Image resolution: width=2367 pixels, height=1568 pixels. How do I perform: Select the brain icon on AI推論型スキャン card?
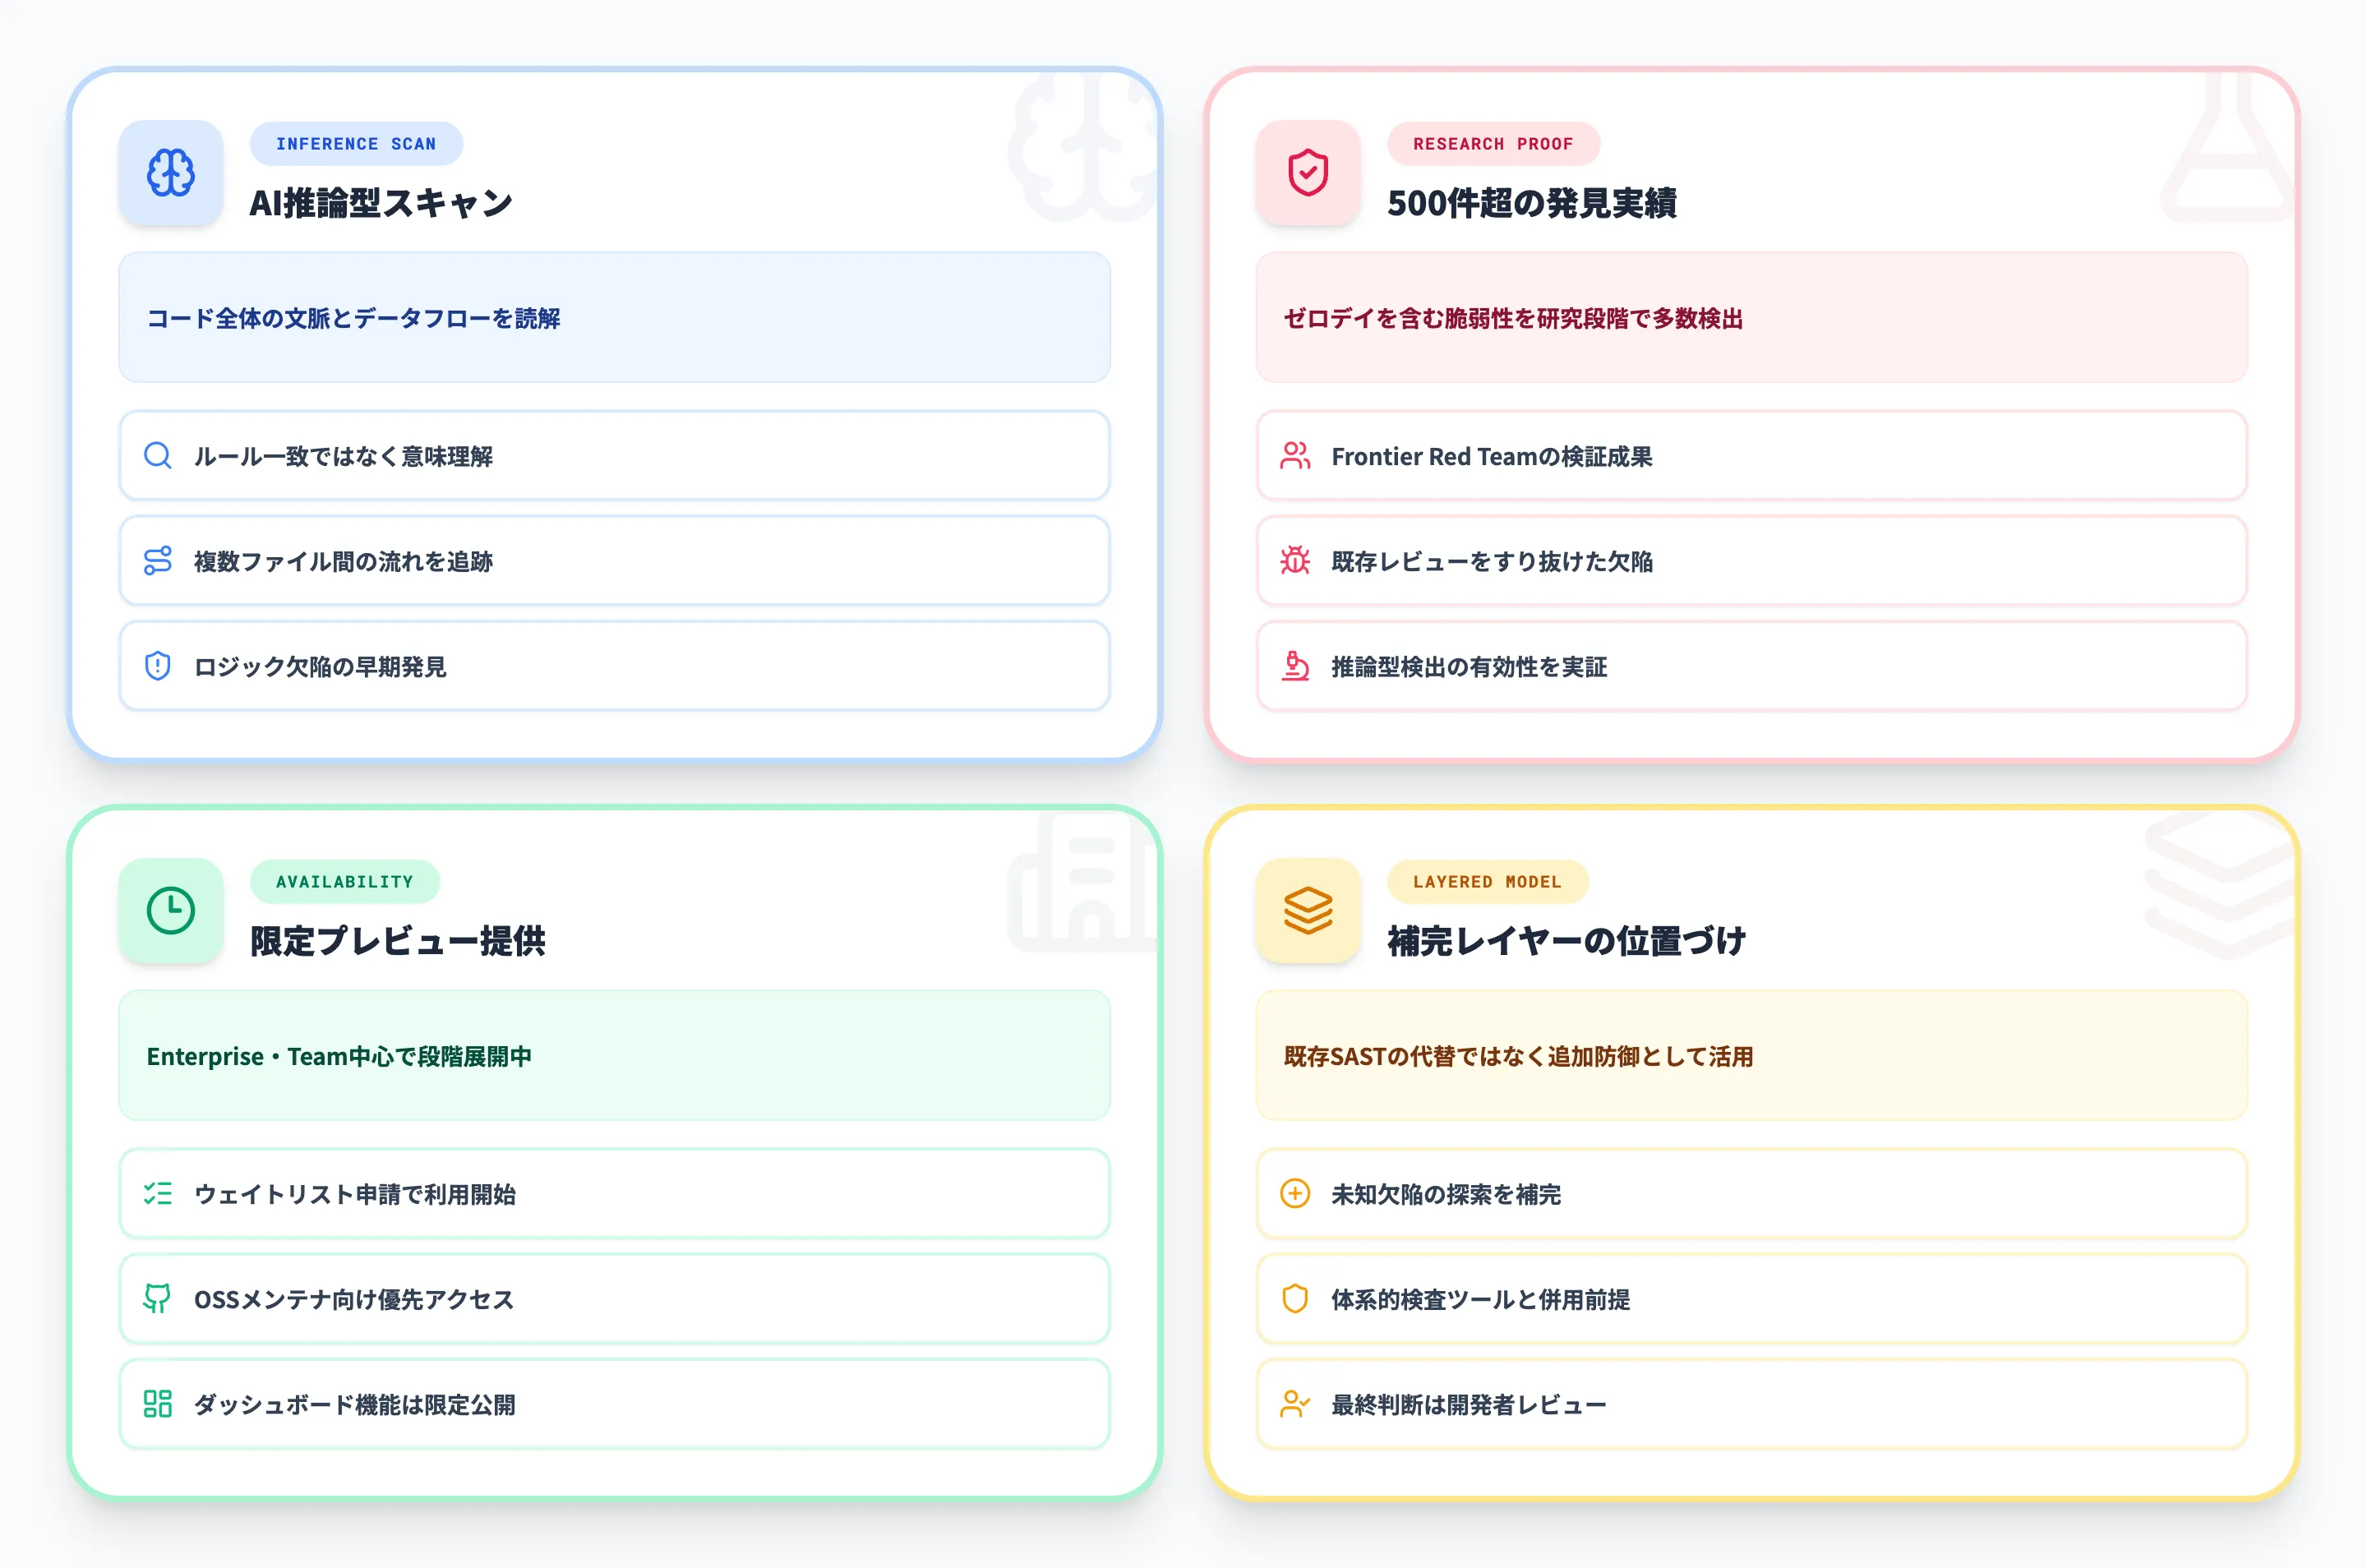tap(170, 173)
